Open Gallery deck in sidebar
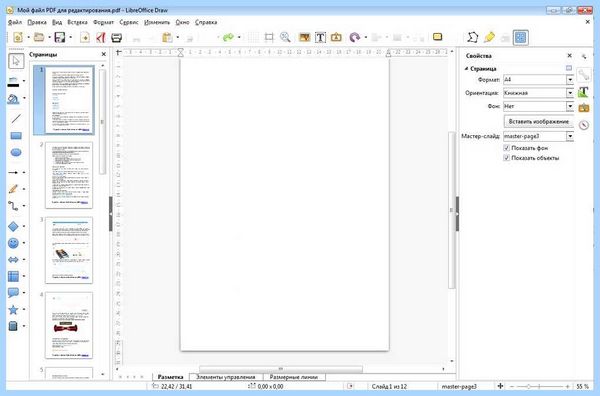Screen dimensions: 600x396 pos(584,108)
